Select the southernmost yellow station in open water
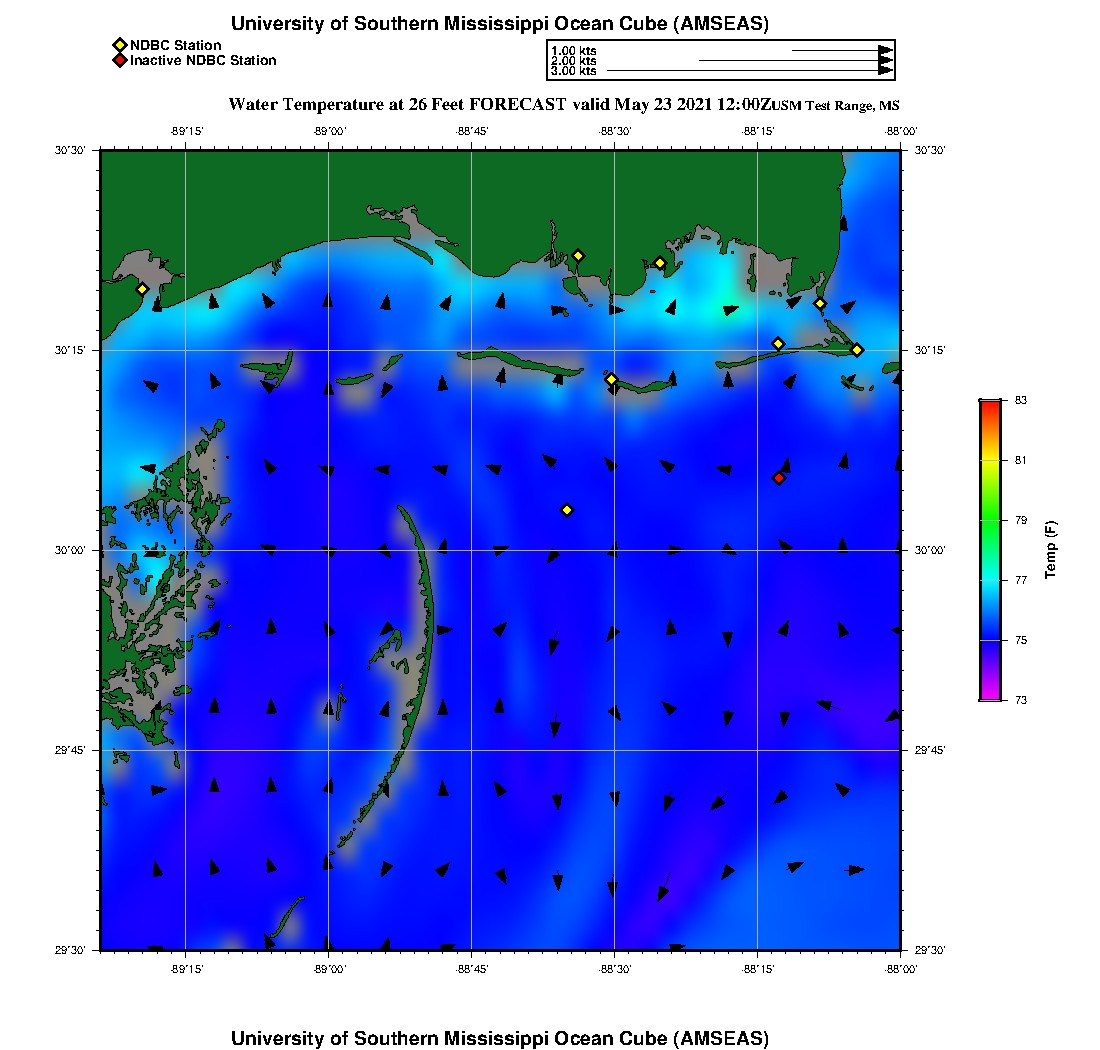 click(x=567, y=510)
